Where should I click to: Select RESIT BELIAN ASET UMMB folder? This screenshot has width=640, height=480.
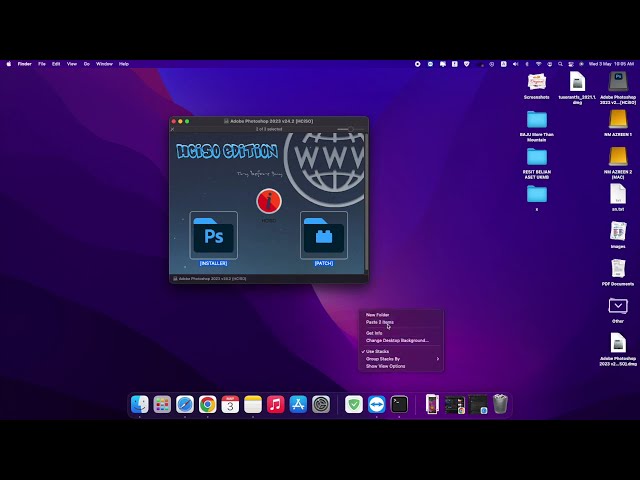coord(537,157)
